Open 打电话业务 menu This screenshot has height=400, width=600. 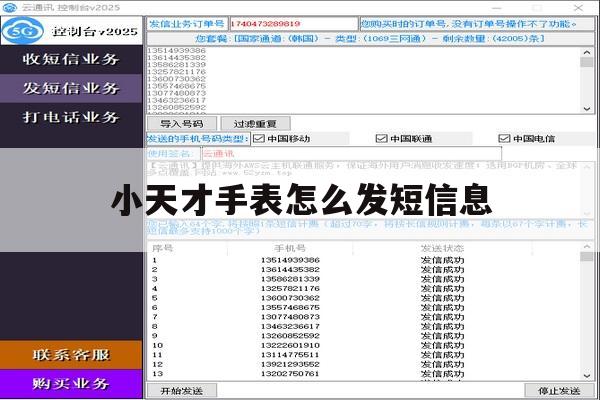tap(71, 117)
